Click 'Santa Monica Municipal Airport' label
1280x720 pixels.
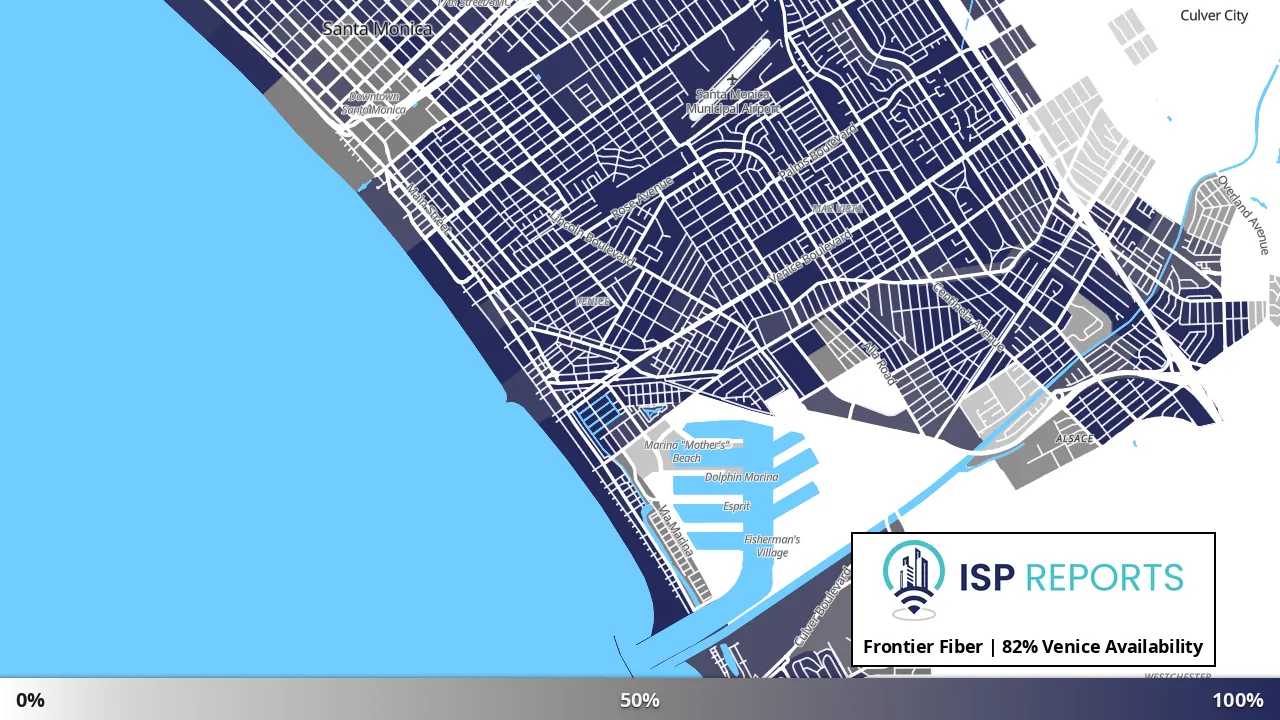pos(733,101)
